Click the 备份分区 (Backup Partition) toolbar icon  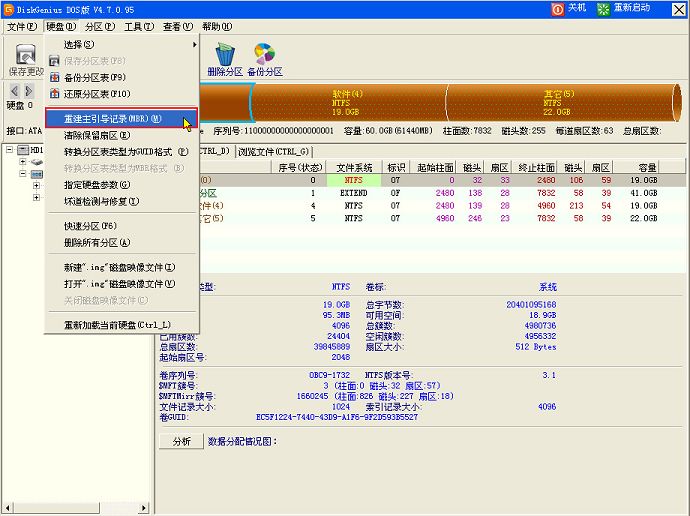tap(263, 59)
